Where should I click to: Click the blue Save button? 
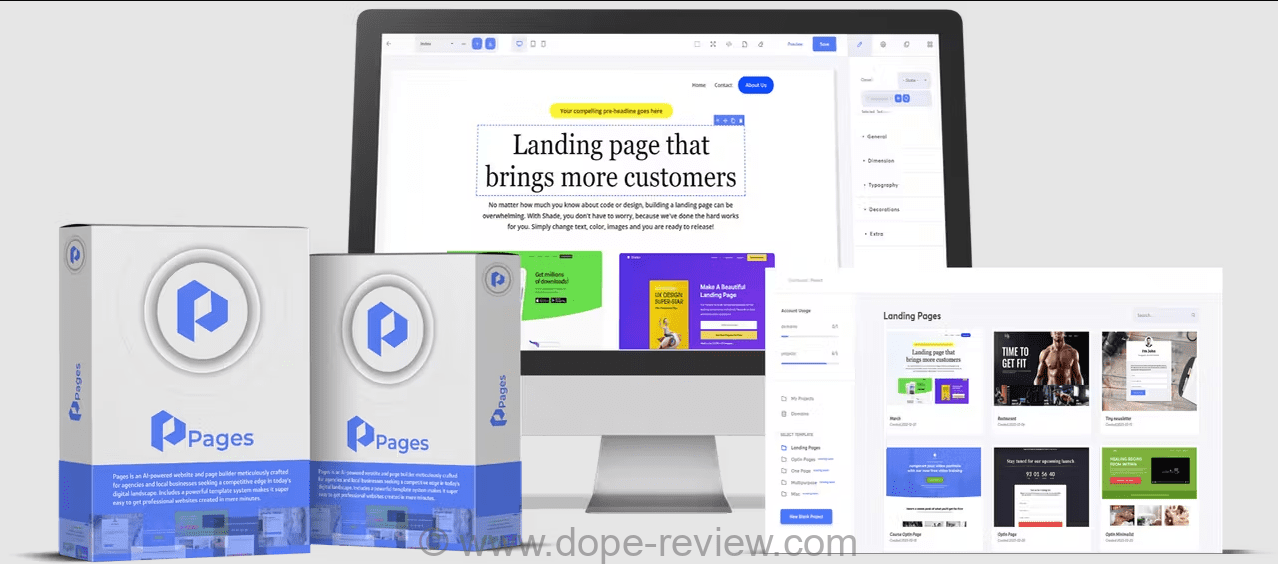pos(824,44)
